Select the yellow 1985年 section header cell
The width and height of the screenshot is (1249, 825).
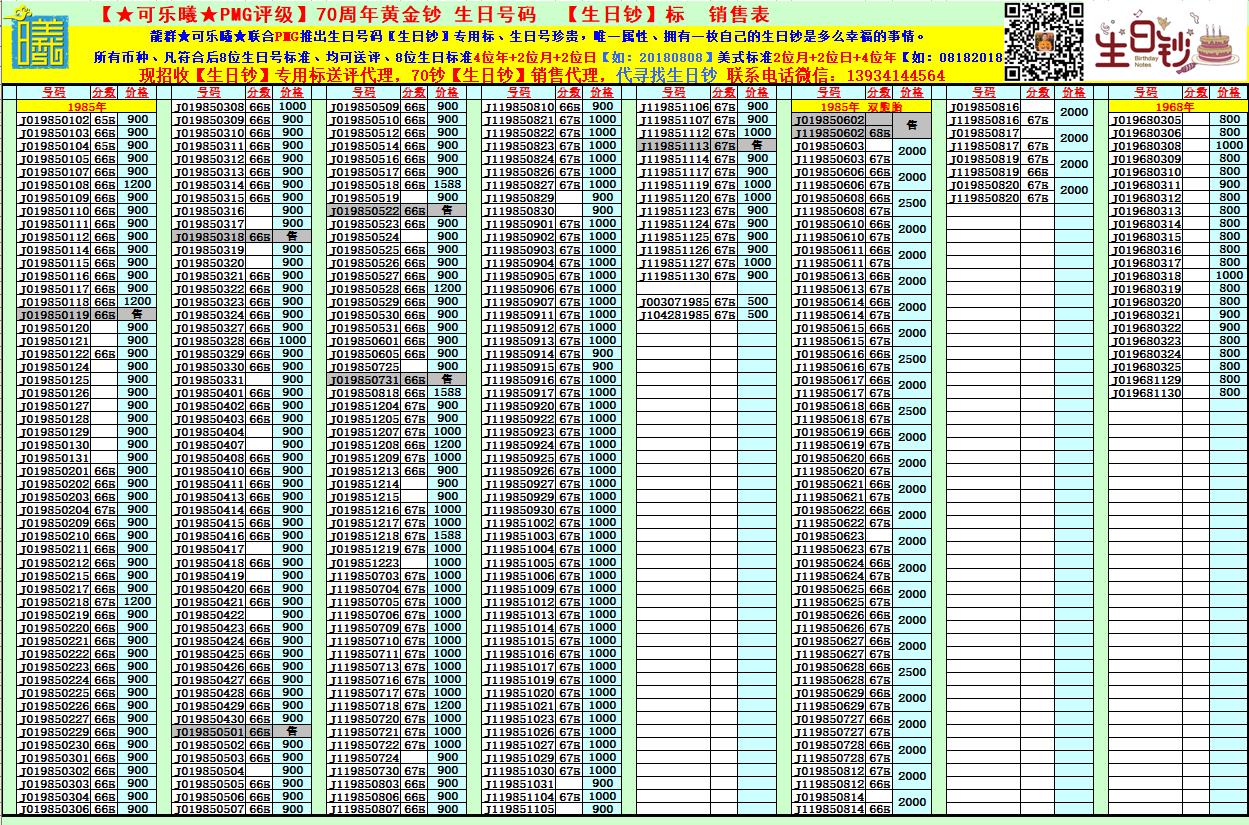click(x=87, y=107)
